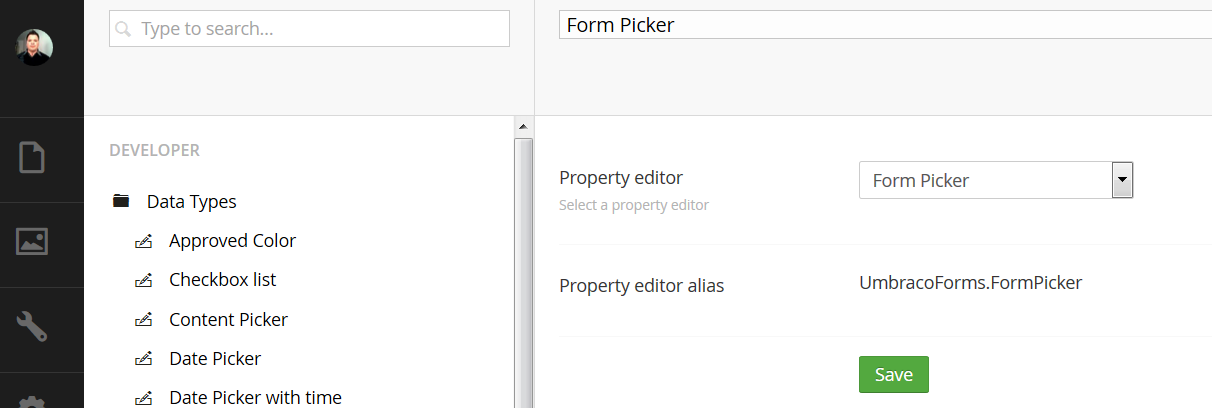Open the Developer wrench section
The height and width of the screenshot is (408, 1212).
32,326
